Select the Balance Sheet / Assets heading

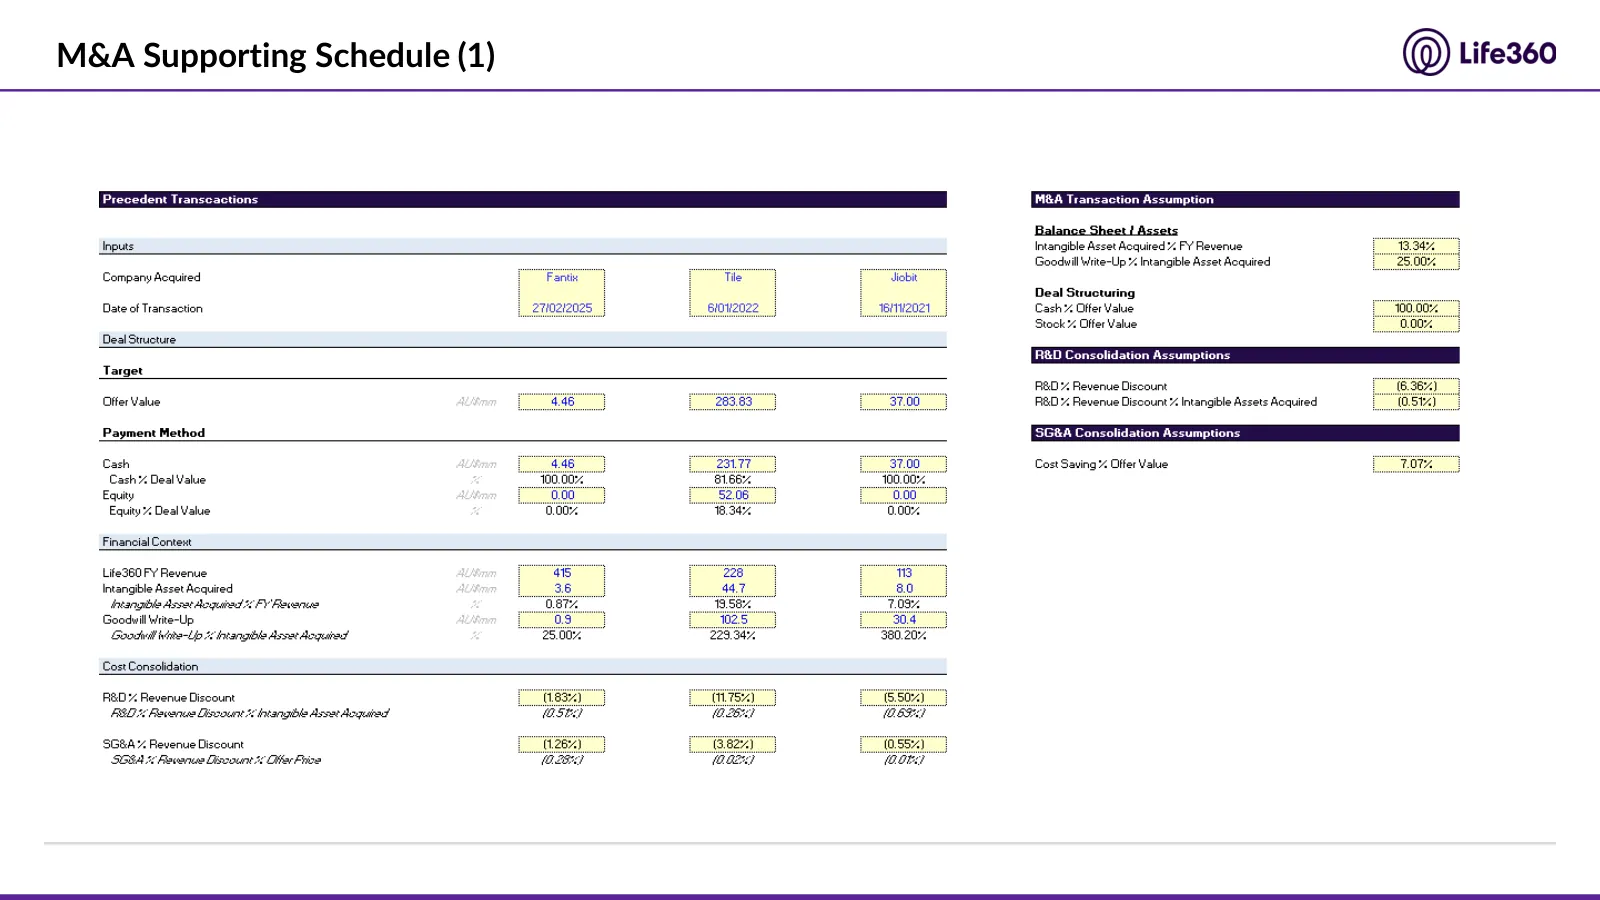tap(1106, 231)
